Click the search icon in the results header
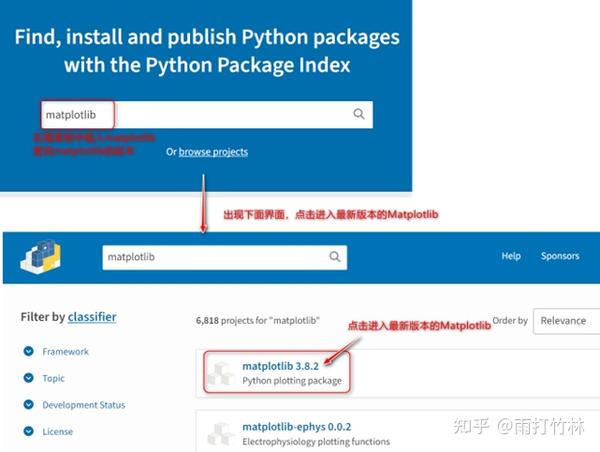Viewport: 600px width, 452px height. pyautogui.click(x=335, y=256)
